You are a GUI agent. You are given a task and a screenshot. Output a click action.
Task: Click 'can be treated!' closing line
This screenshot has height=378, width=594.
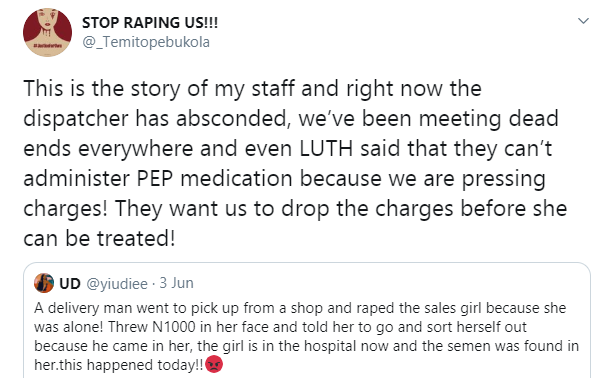pos(100,239)
